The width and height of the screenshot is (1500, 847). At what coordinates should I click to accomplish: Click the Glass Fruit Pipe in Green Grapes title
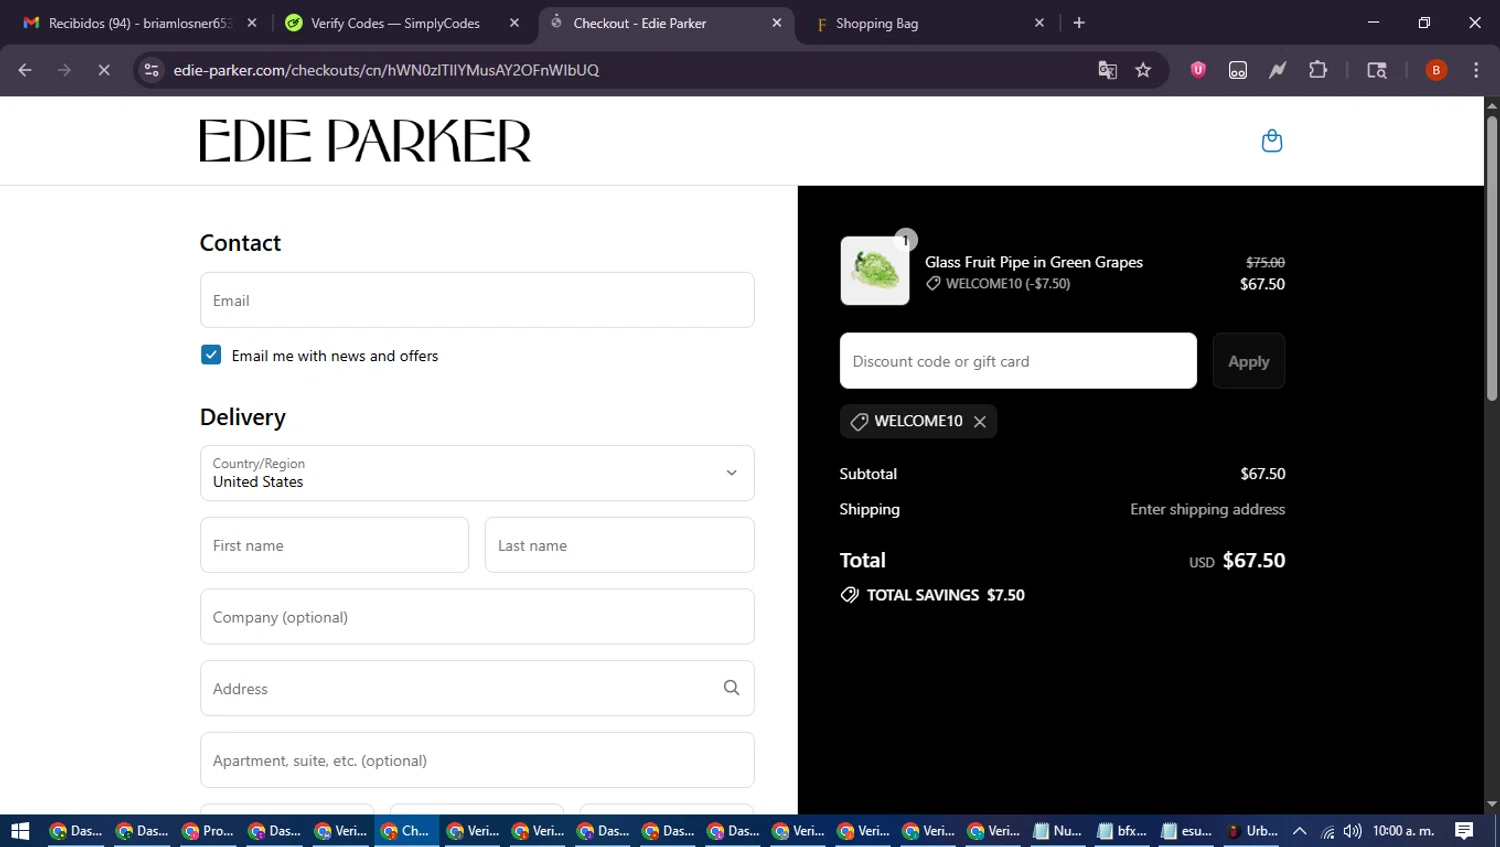tap(1034, 262)
